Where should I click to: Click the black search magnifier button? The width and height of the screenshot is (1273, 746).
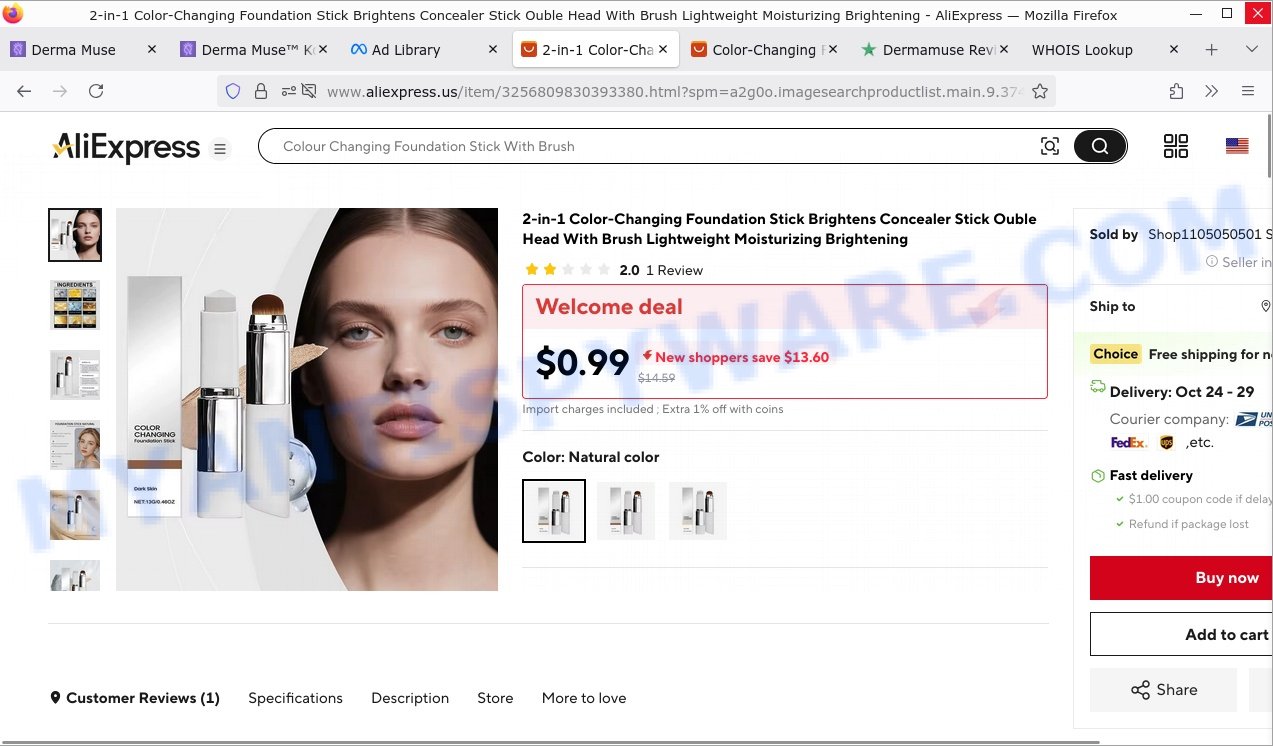[1099, 147]
